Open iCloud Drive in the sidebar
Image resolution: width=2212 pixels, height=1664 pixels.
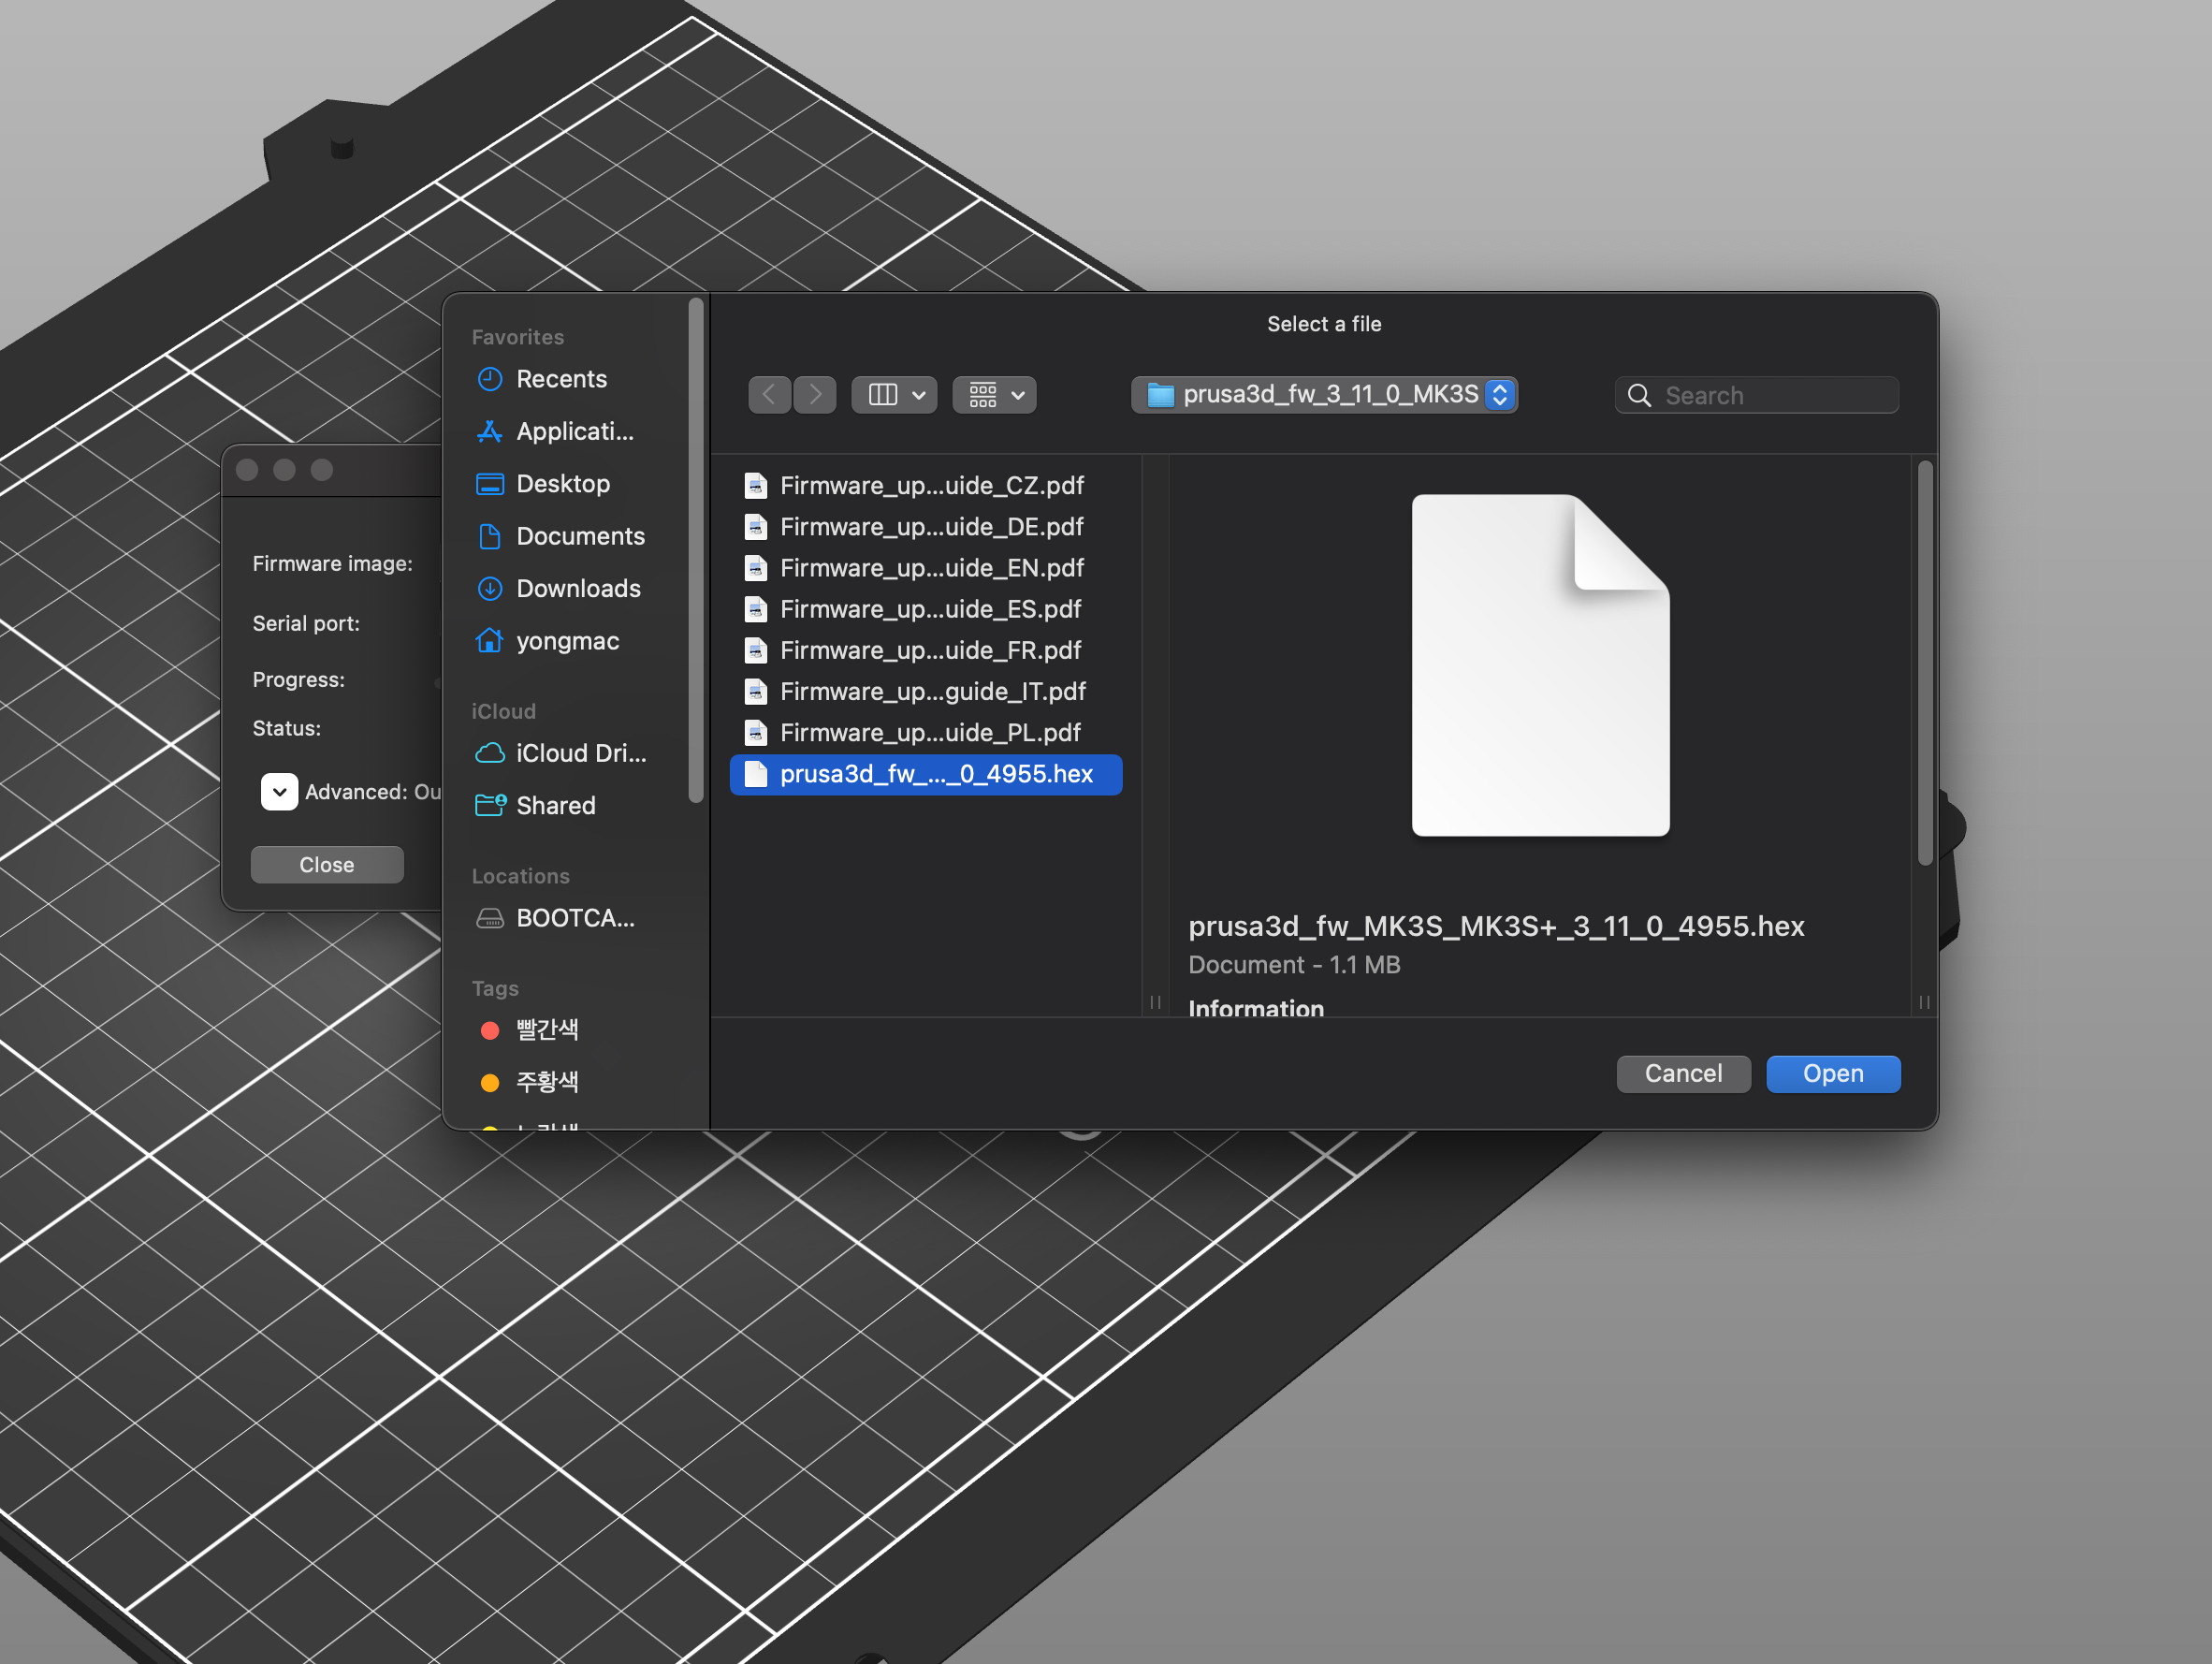coord(580,753)
